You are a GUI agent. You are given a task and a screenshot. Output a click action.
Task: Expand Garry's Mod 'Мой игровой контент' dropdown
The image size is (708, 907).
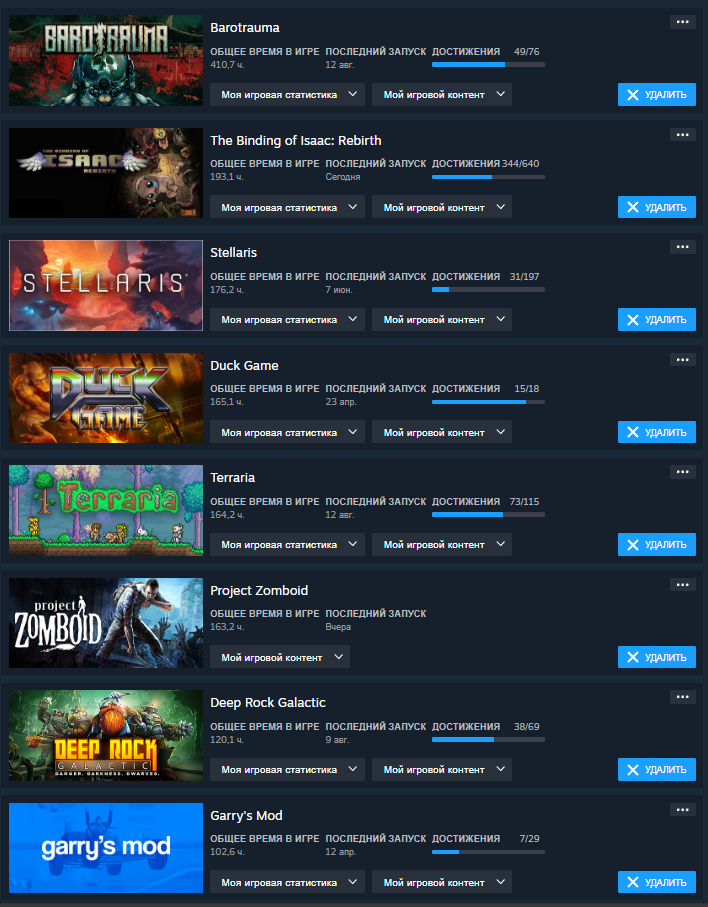(x=442, y=882)
